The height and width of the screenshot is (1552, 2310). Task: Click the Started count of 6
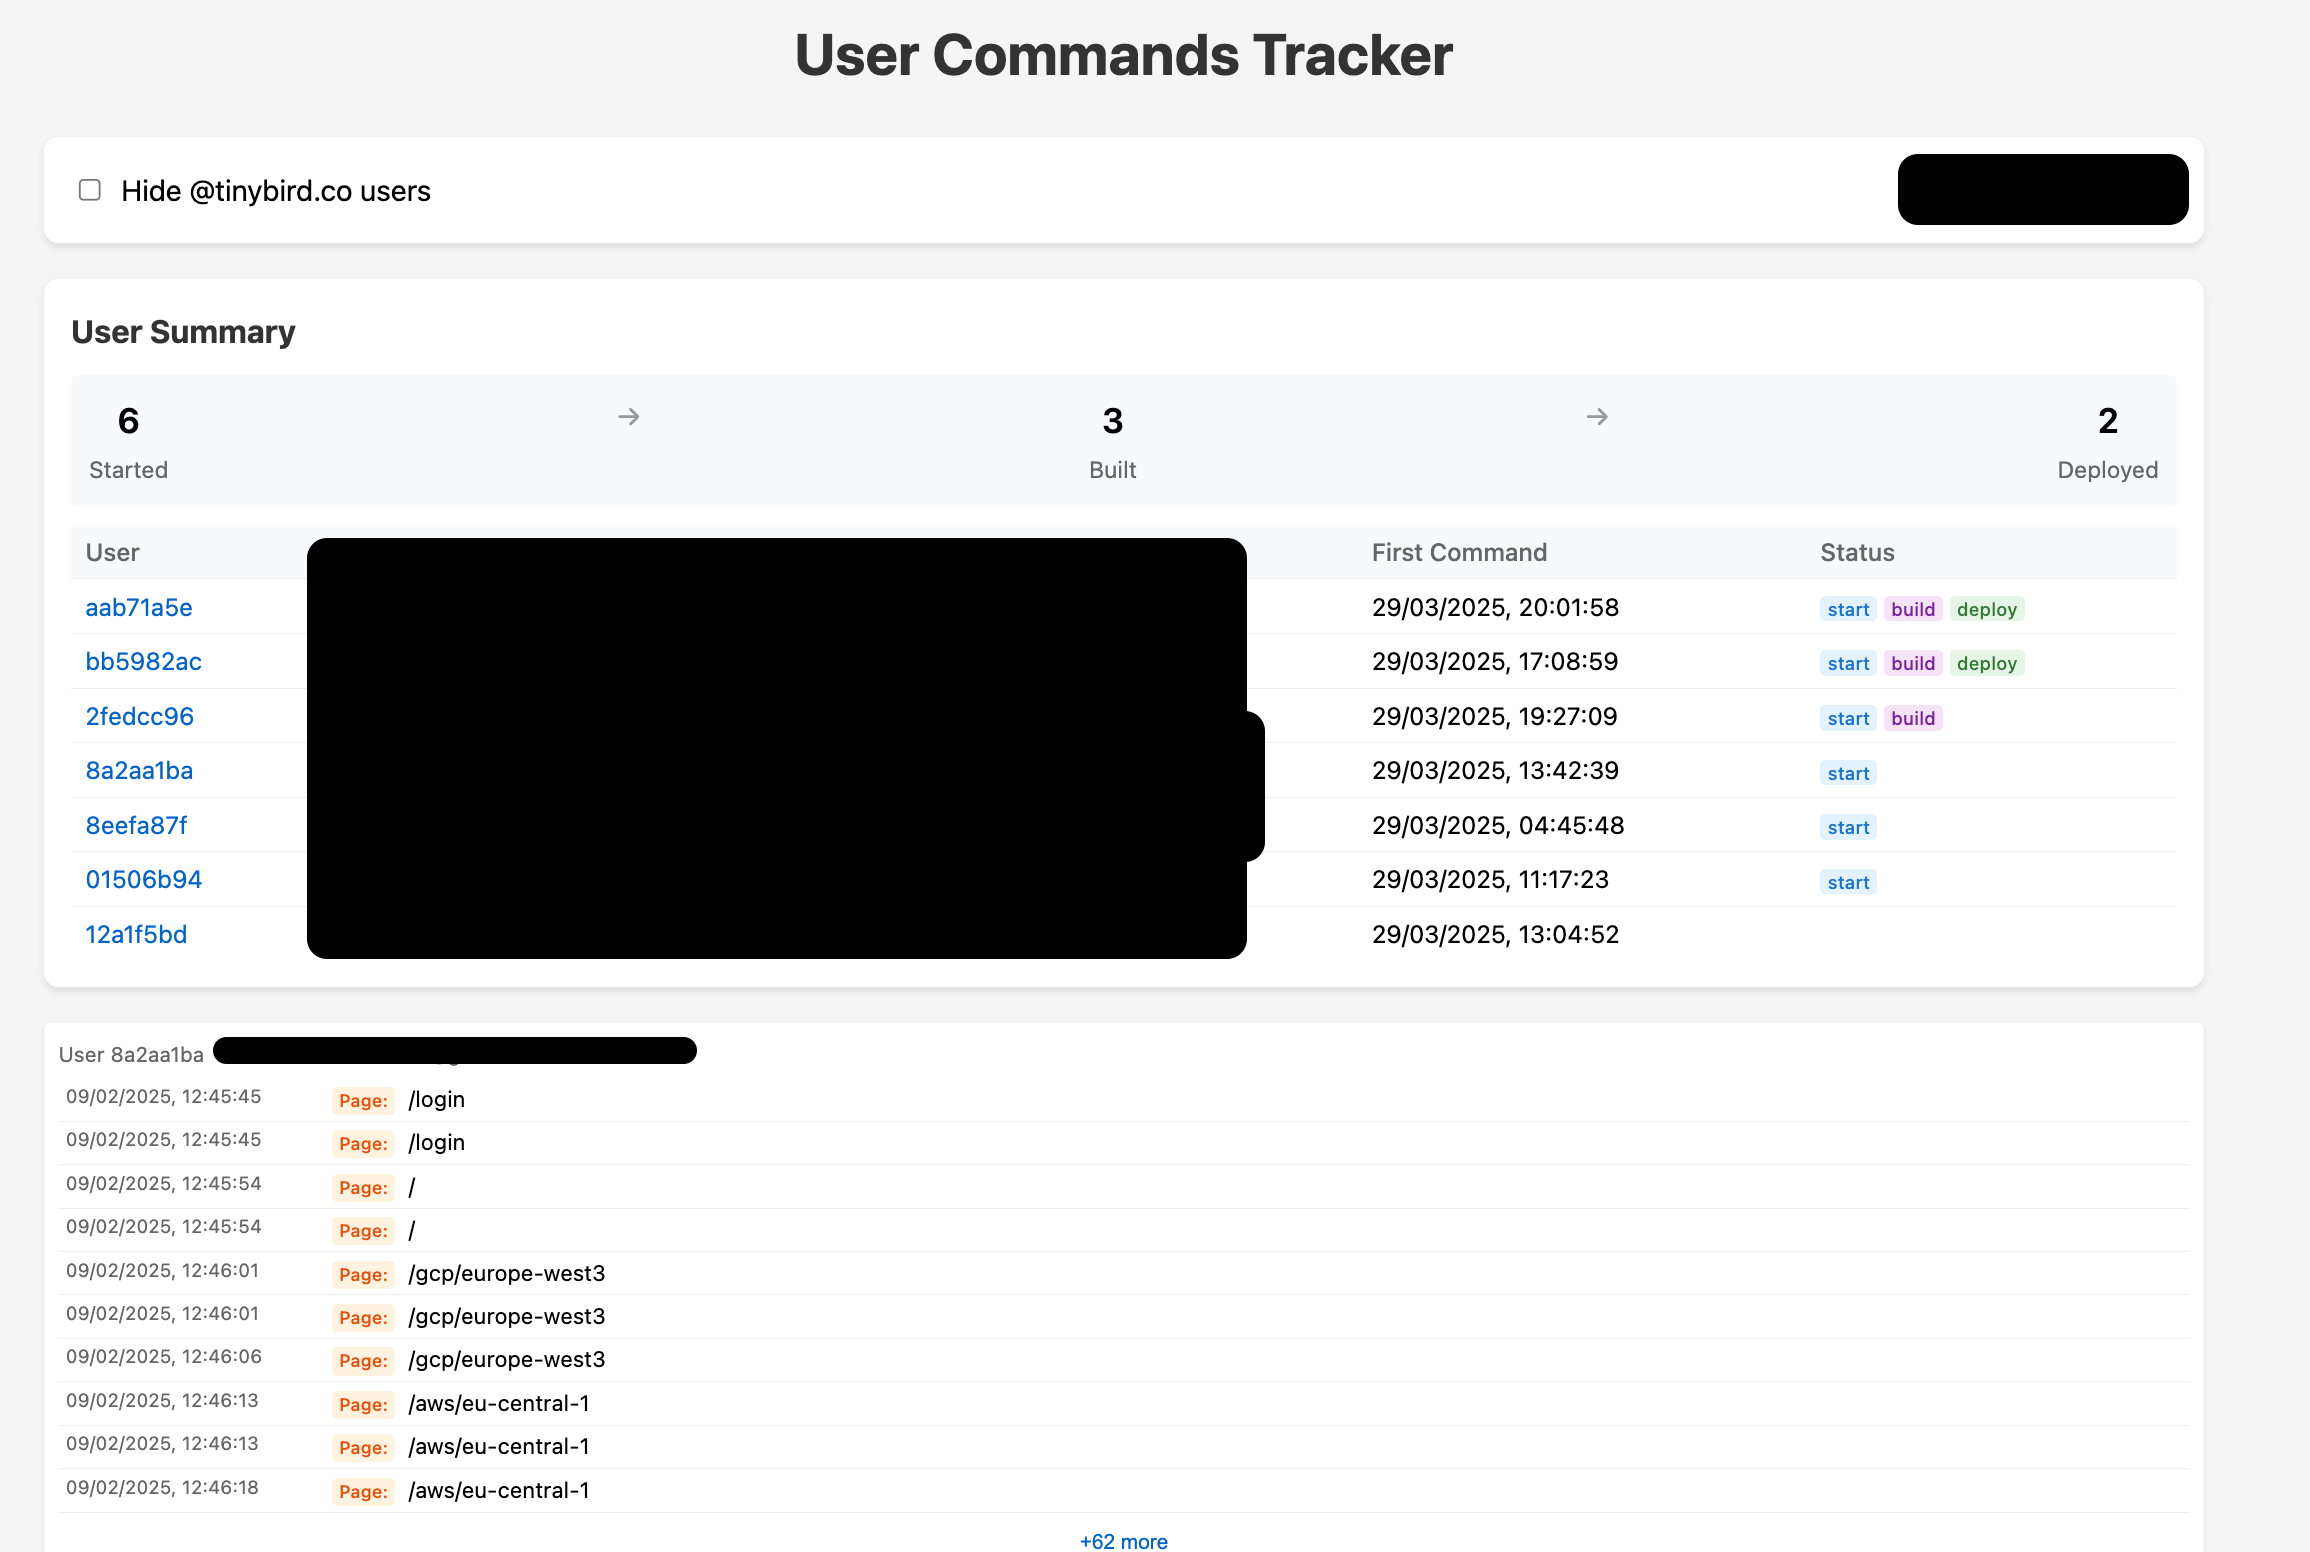tap(128, 421)
